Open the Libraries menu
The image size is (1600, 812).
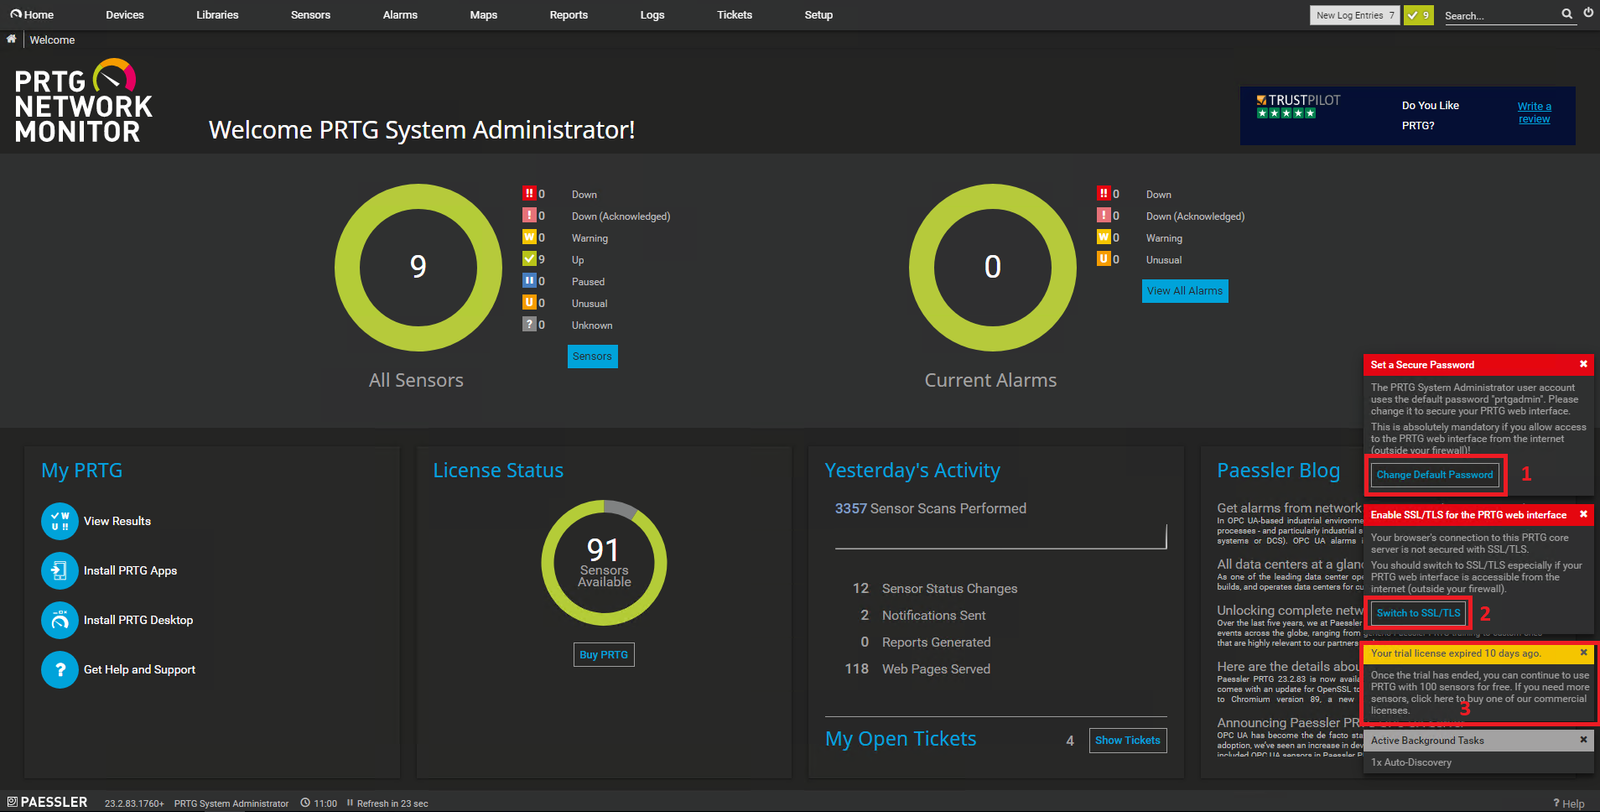[217, 15]
